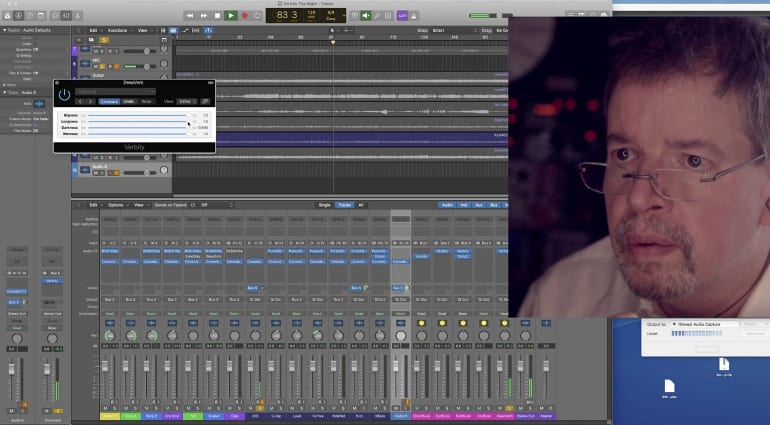Solo the Guitar channel strip

(280, 408)
